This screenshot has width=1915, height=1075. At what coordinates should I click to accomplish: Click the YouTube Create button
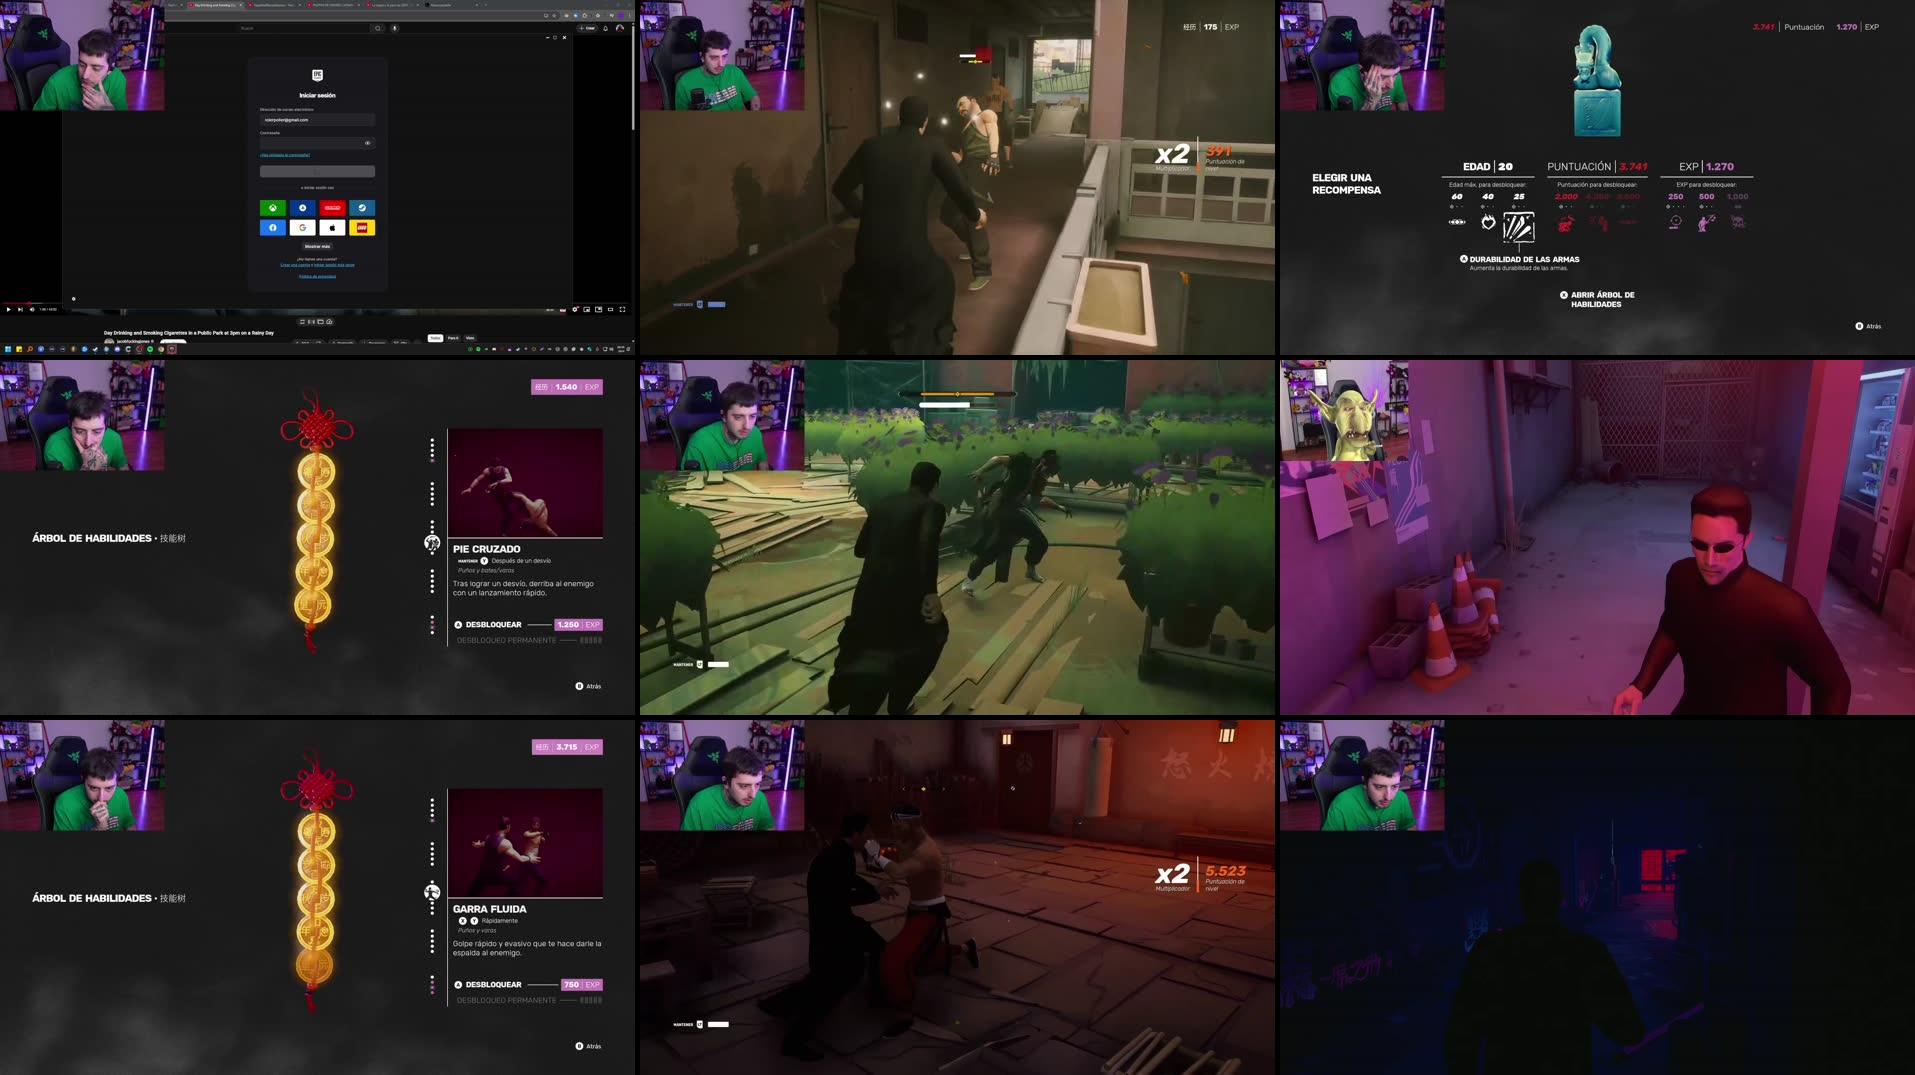(588, 28)
